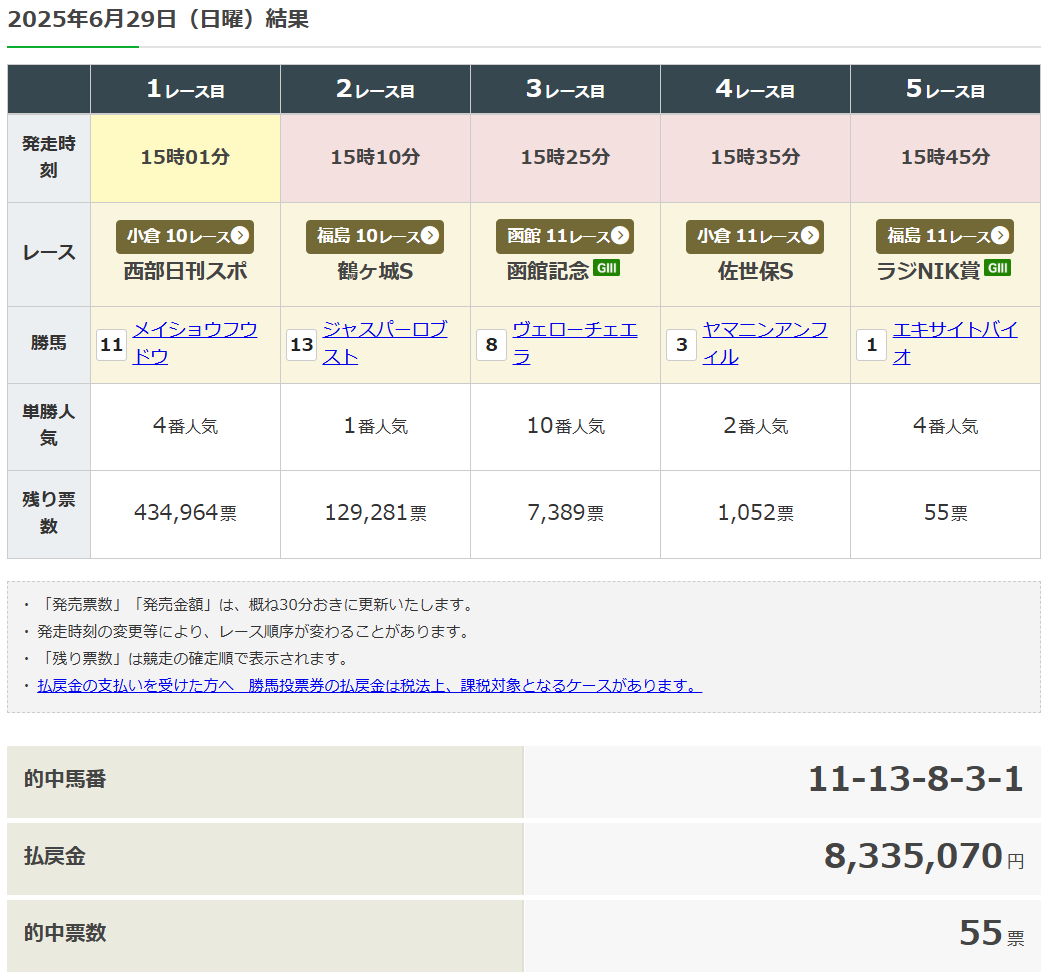Click 残り票数 row header
The image size is (1045, 979).
pos(49,514)
